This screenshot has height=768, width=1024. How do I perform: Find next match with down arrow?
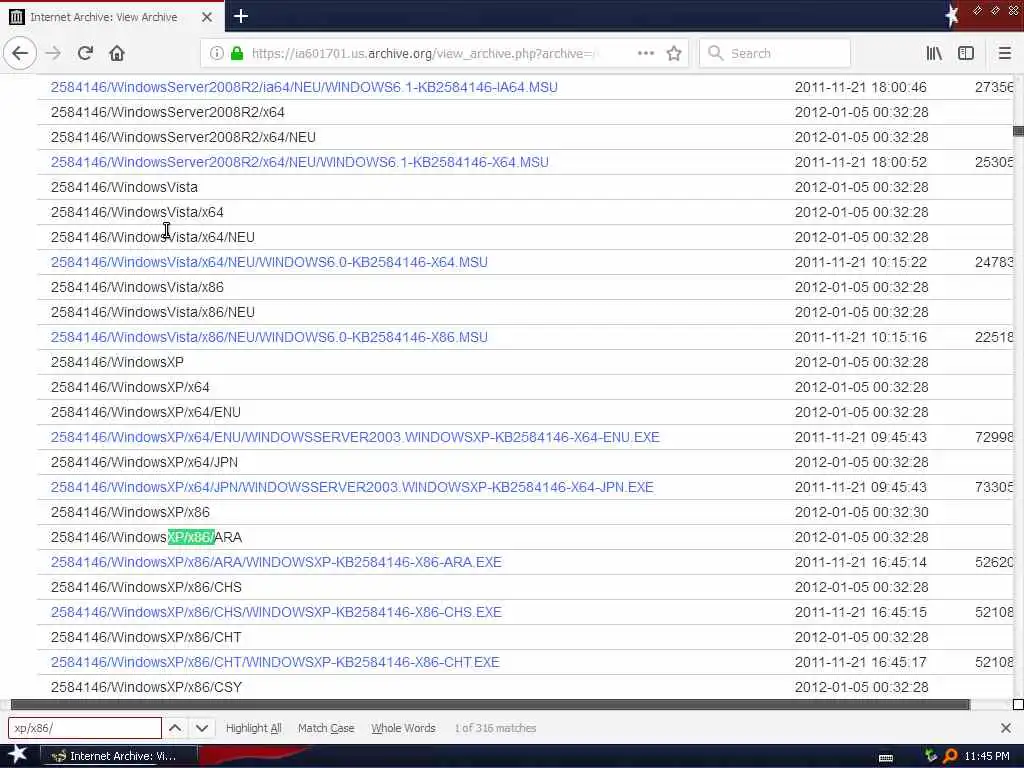[x=202, y=728]
